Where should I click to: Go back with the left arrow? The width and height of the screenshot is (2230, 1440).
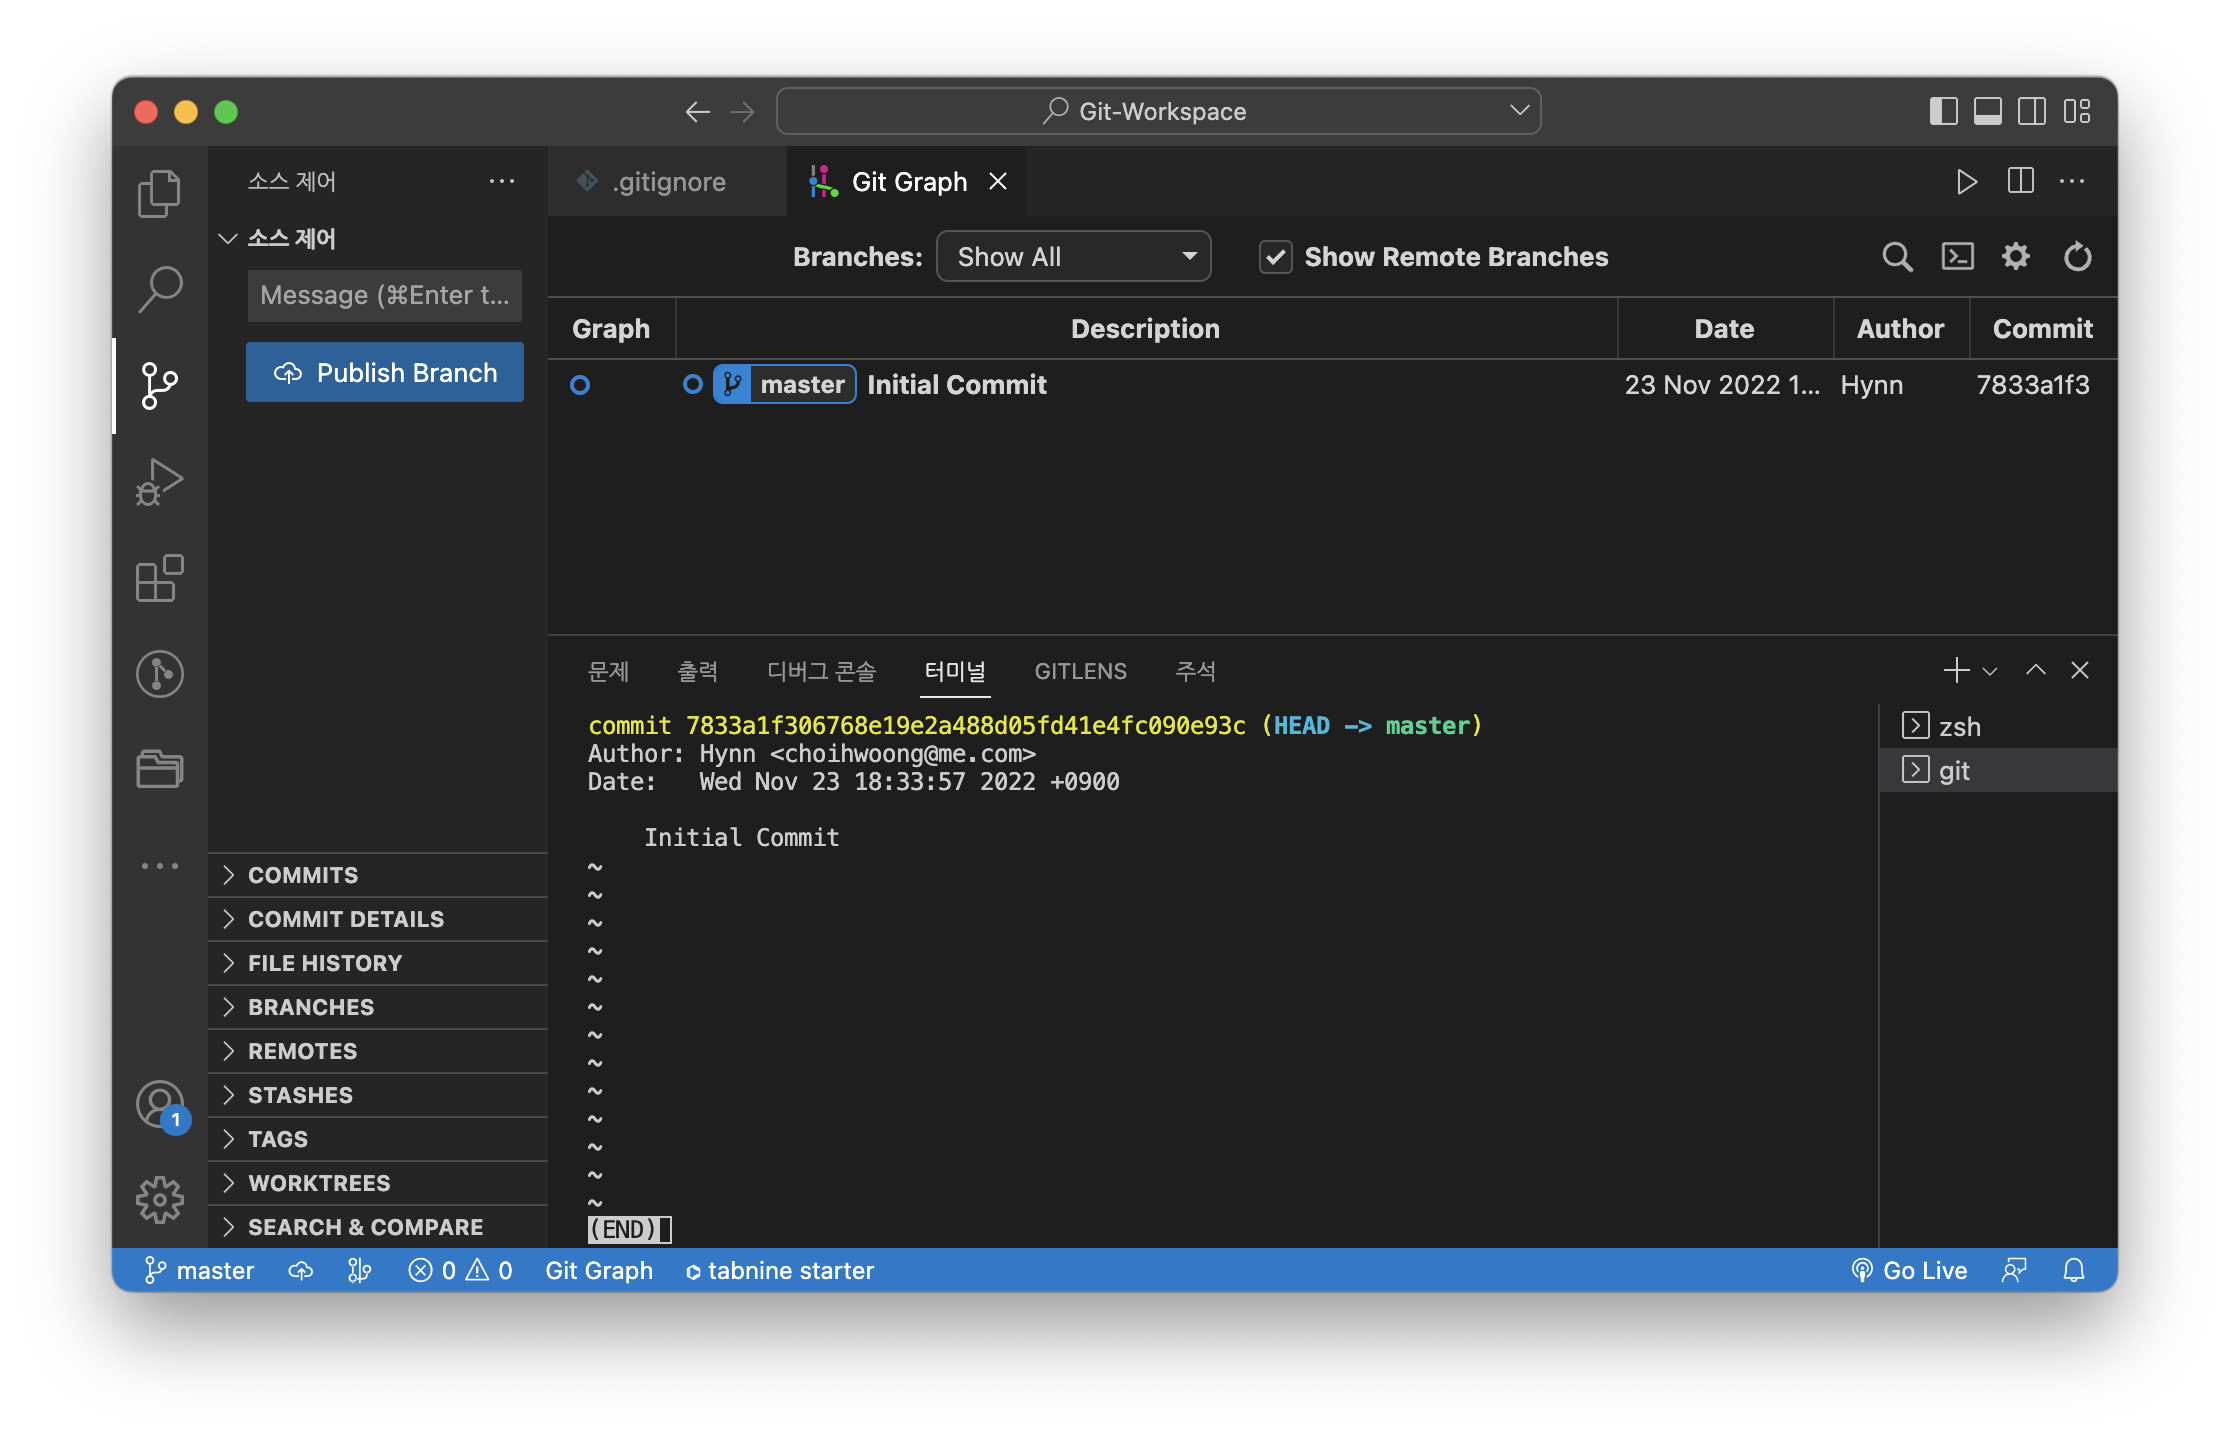click(697, 111)
